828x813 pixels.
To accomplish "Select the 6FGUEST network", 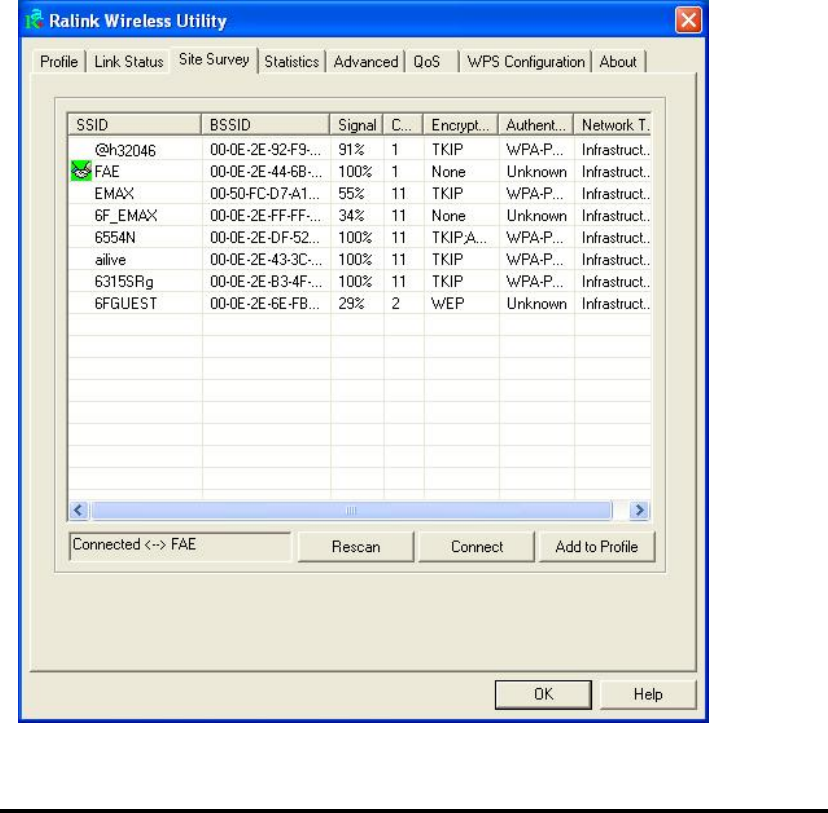I will (x=360, y=304).
